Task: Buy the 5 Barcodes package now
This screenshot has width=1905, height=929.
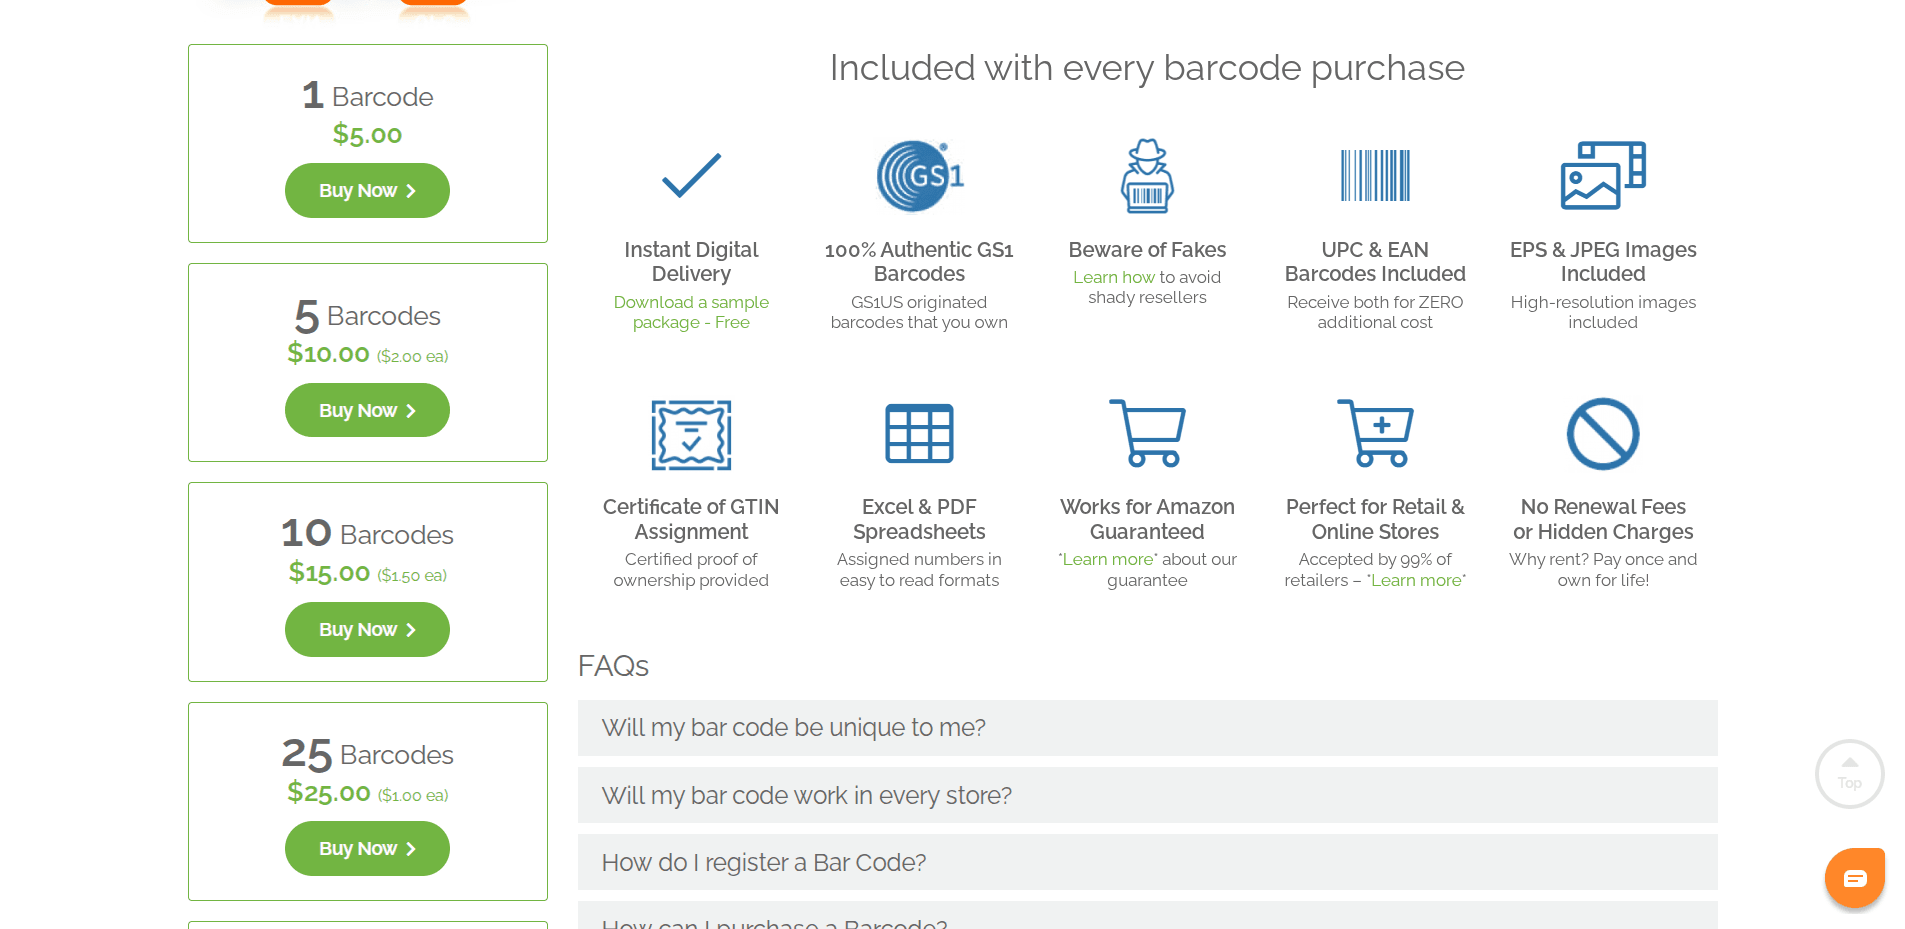Action: 367,410
